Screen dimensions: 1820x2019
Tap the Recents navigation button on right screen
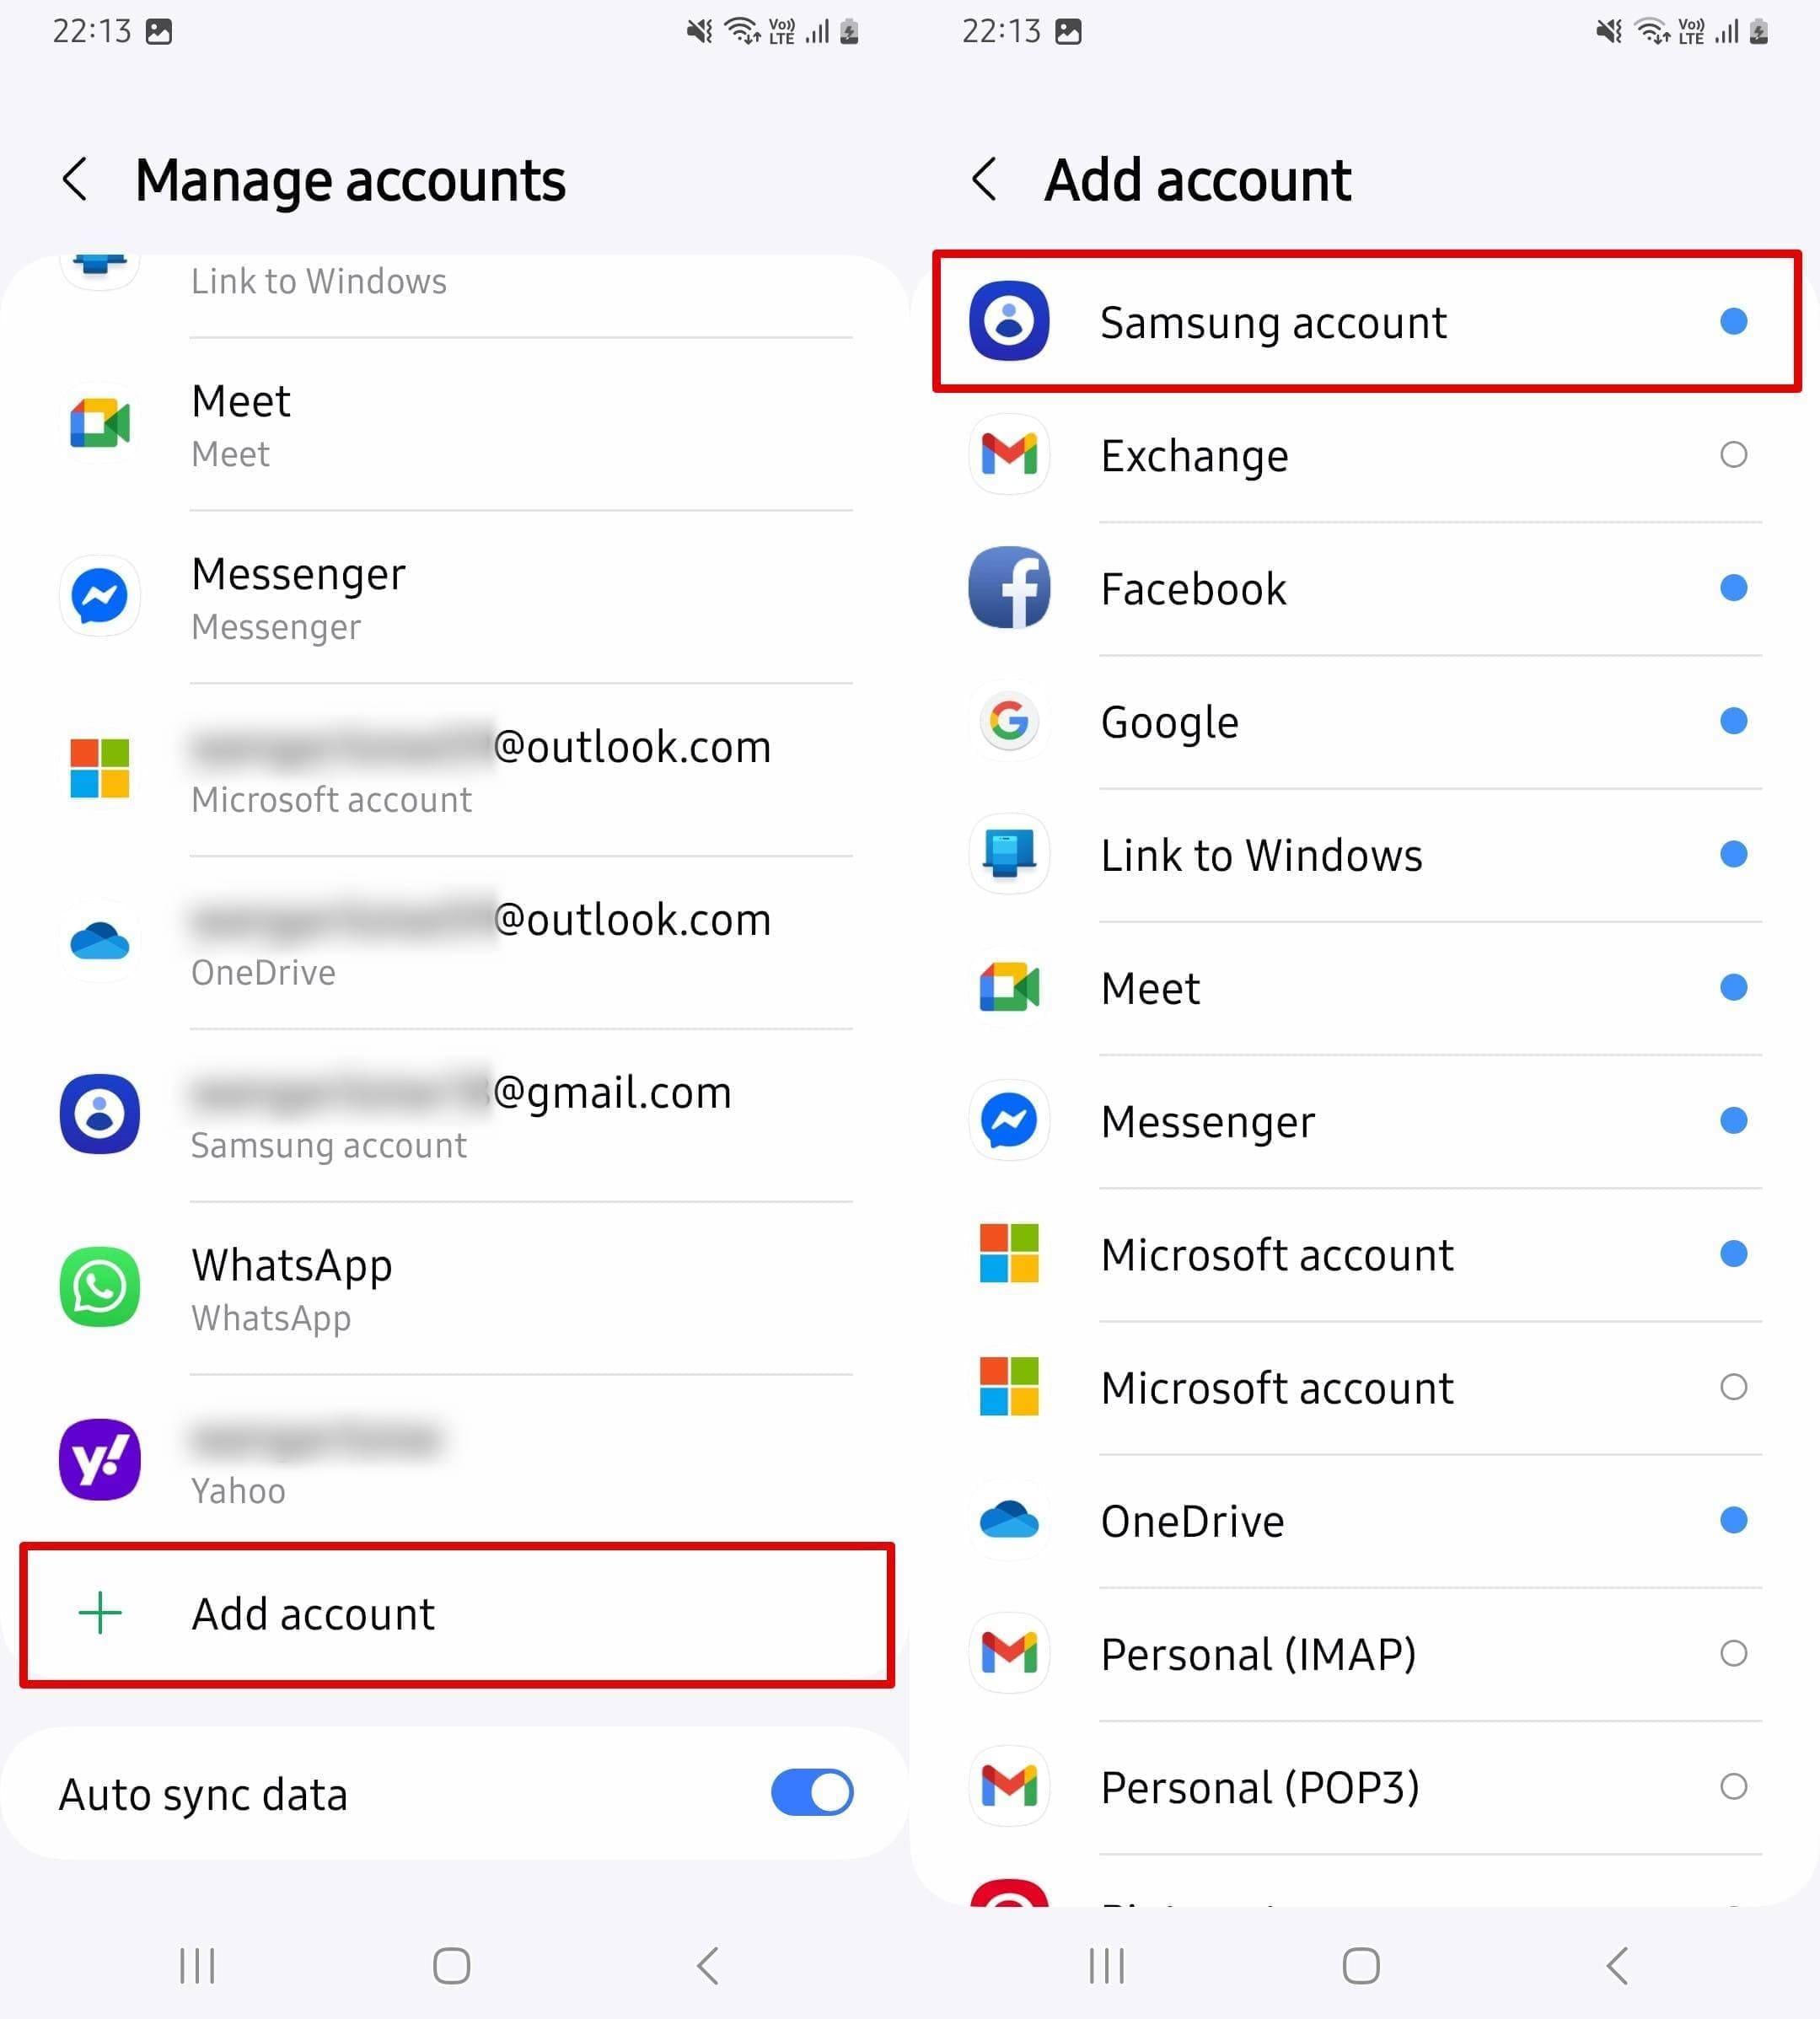pos(1107,1966)
